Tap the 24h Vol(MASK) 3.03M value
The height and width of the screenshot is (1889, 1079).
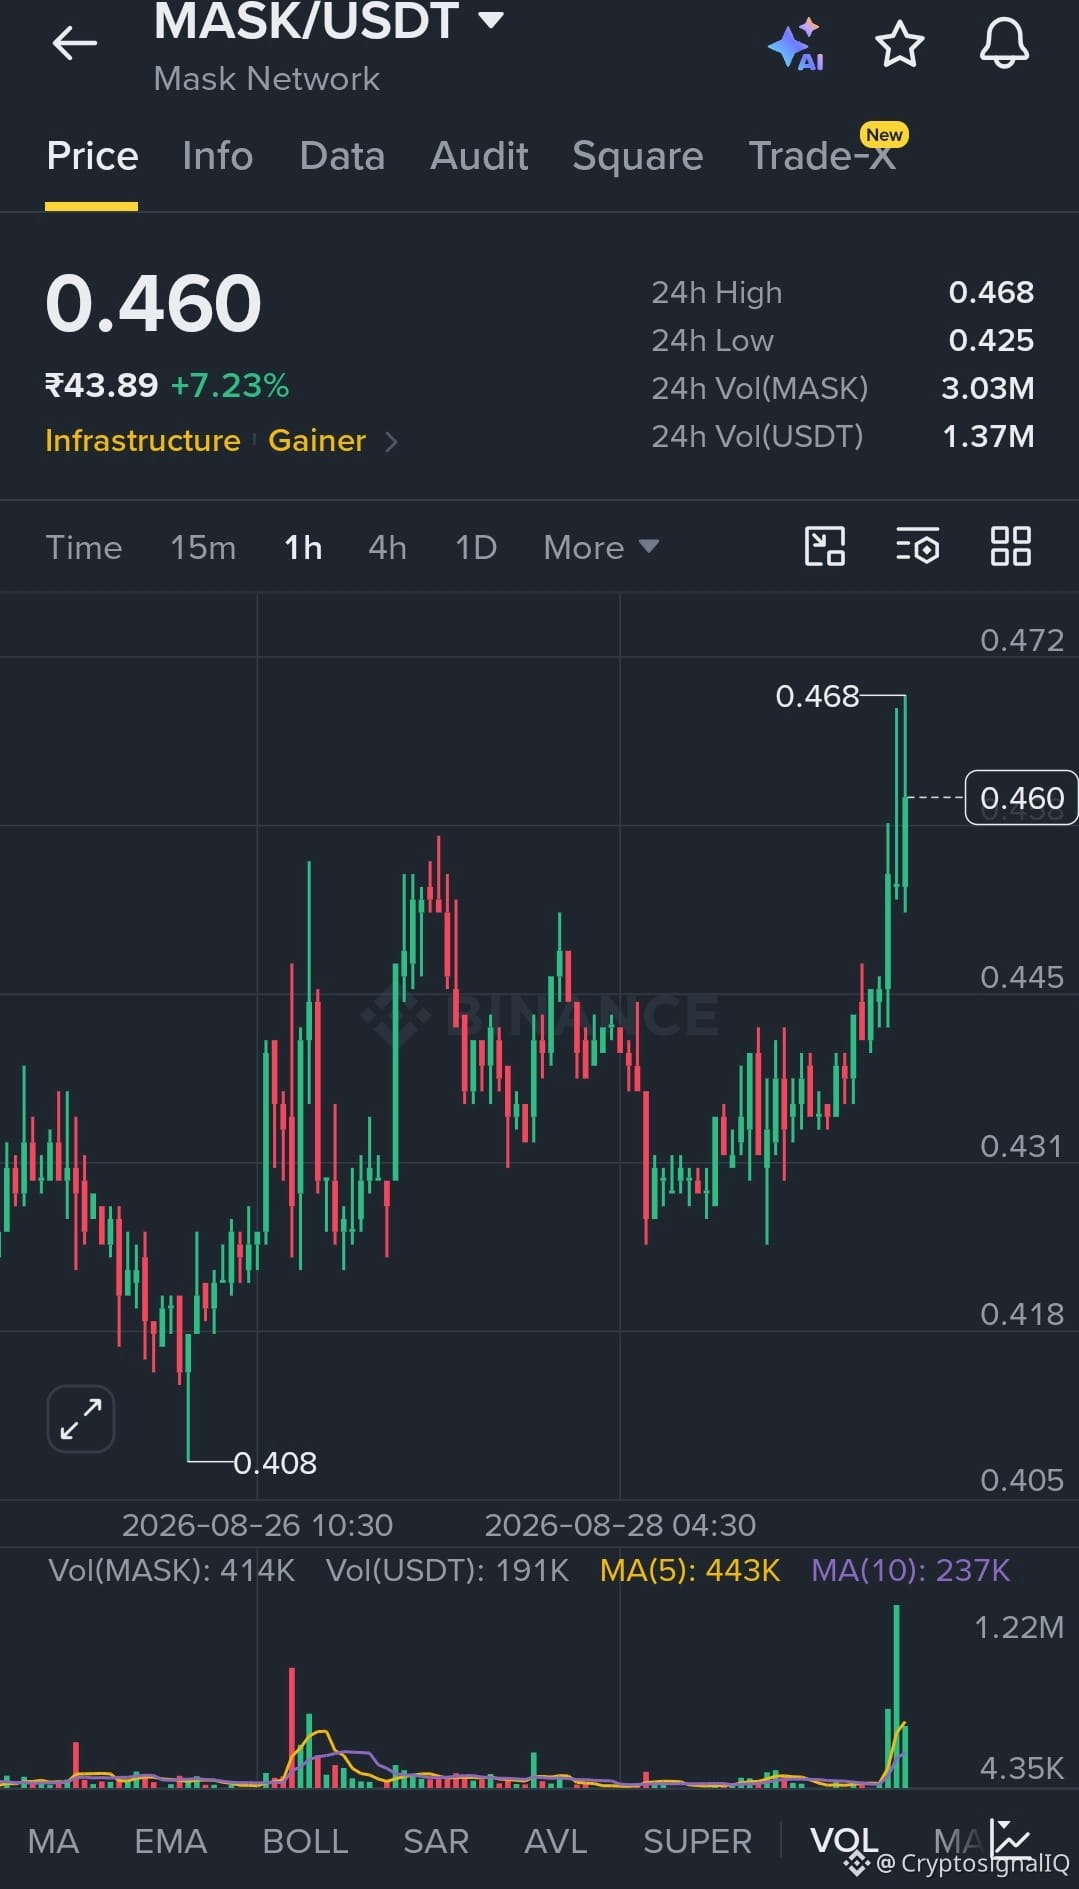[987, 388]
